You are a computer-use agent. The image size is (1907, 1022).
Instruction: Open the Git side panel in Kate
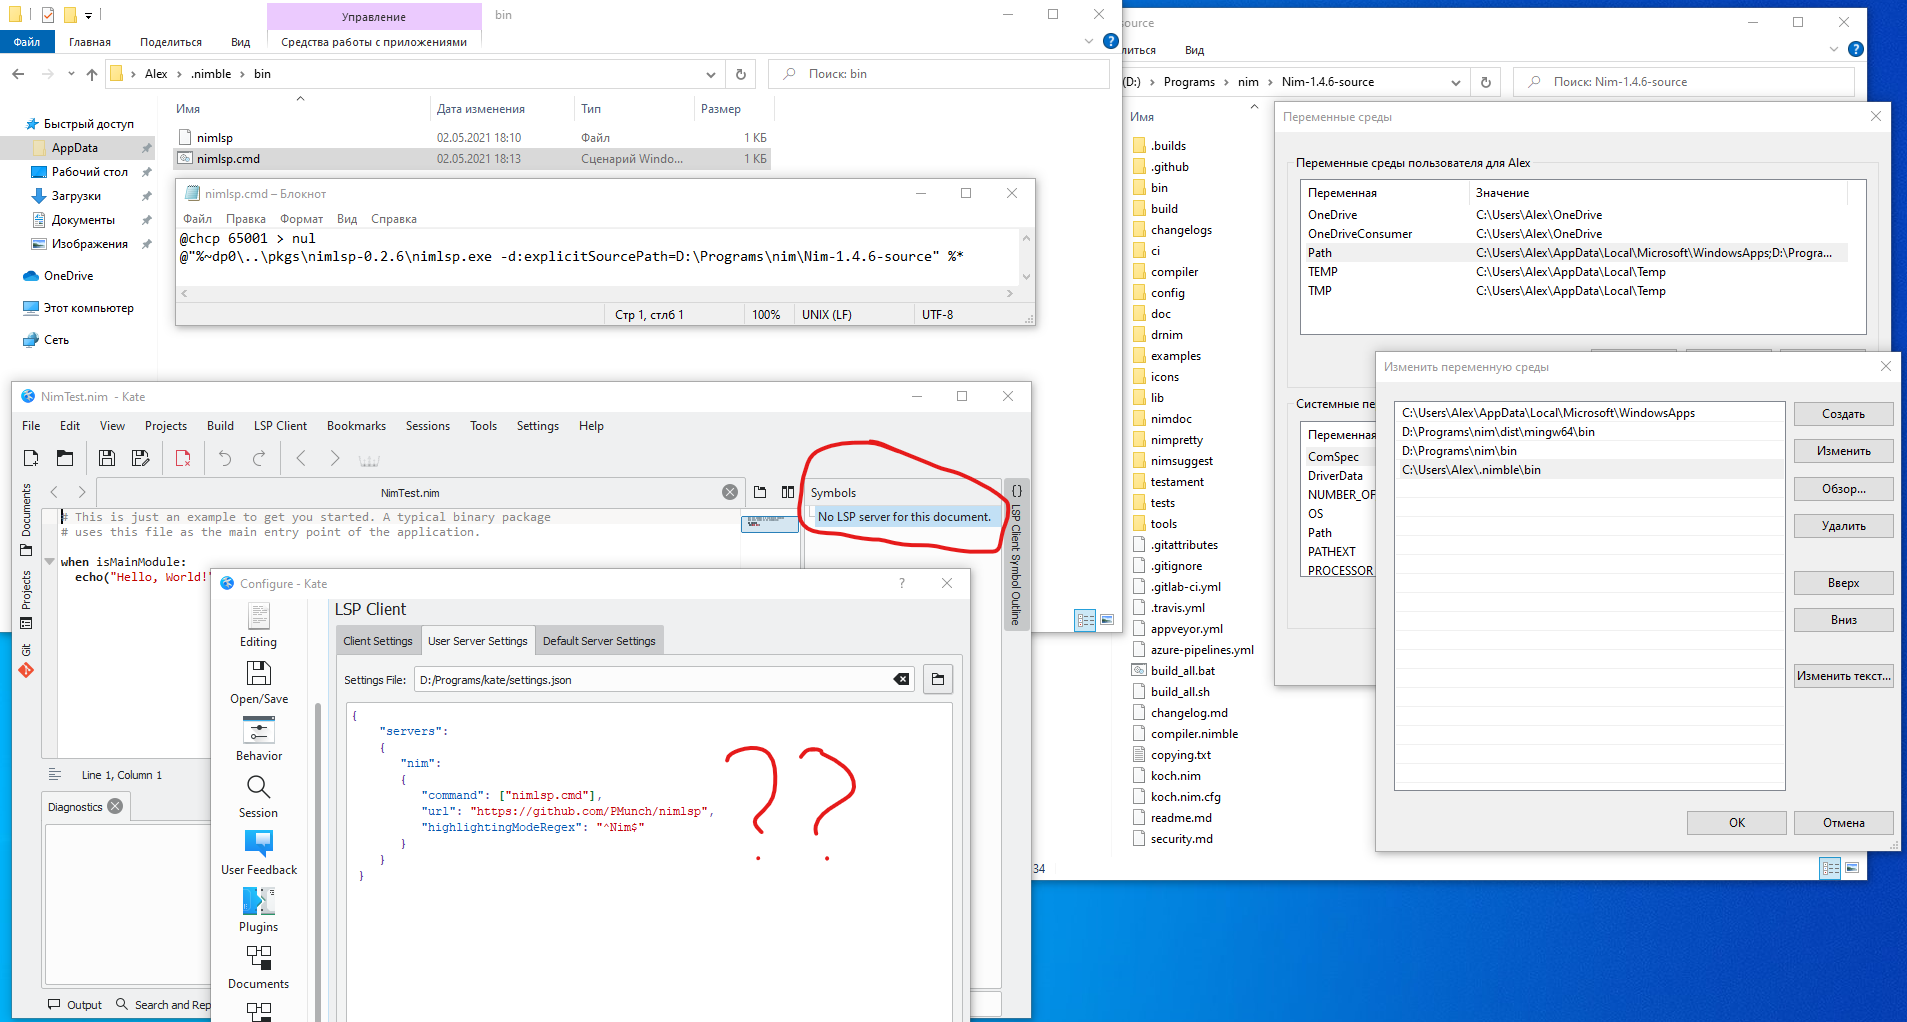tap(26, 663)
